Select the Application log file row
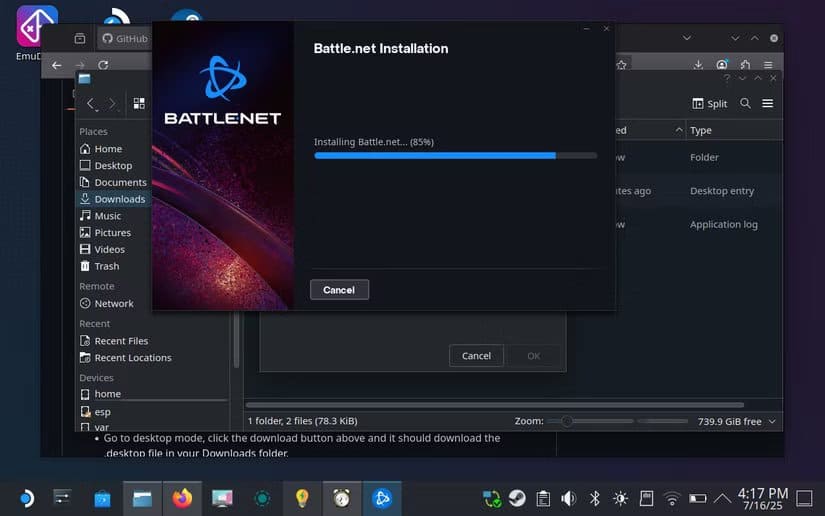825x516 pixels. [699, 225]
